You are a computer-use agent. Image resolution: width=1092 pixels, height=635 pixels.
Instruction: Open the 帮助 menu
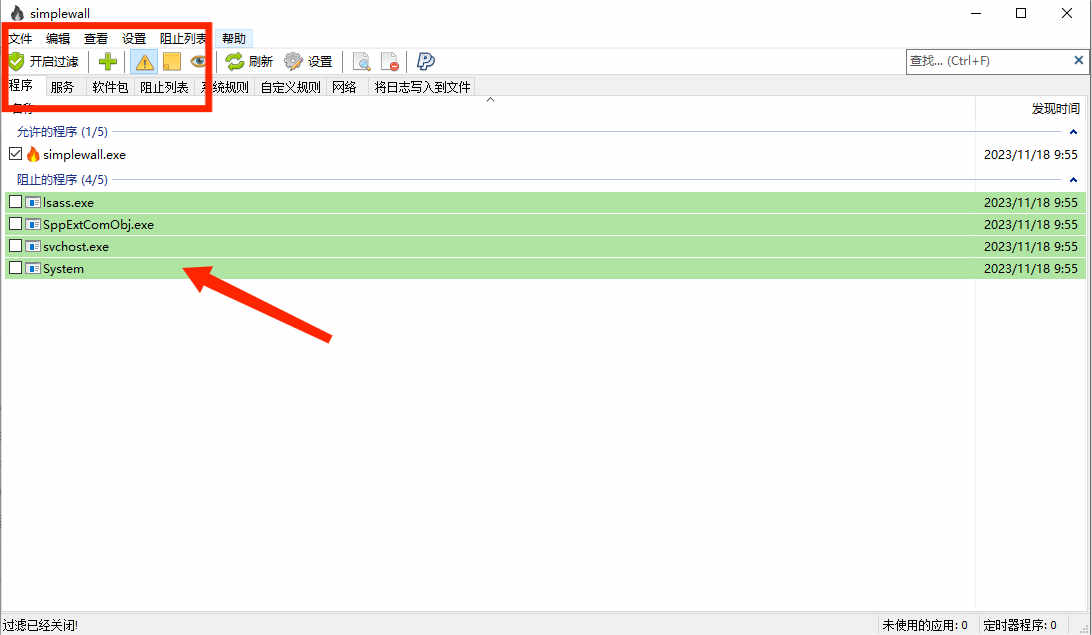[x=234, y=38]
